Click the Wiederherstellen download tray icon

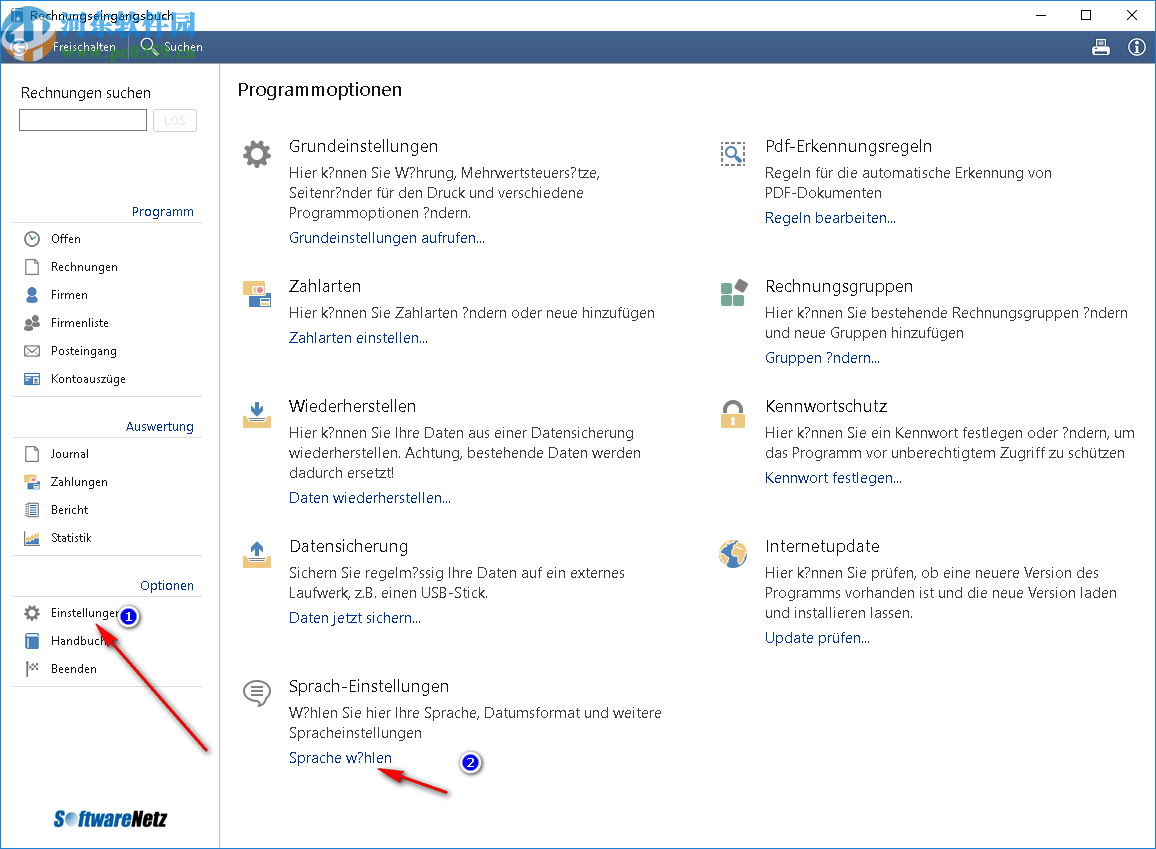257,414
